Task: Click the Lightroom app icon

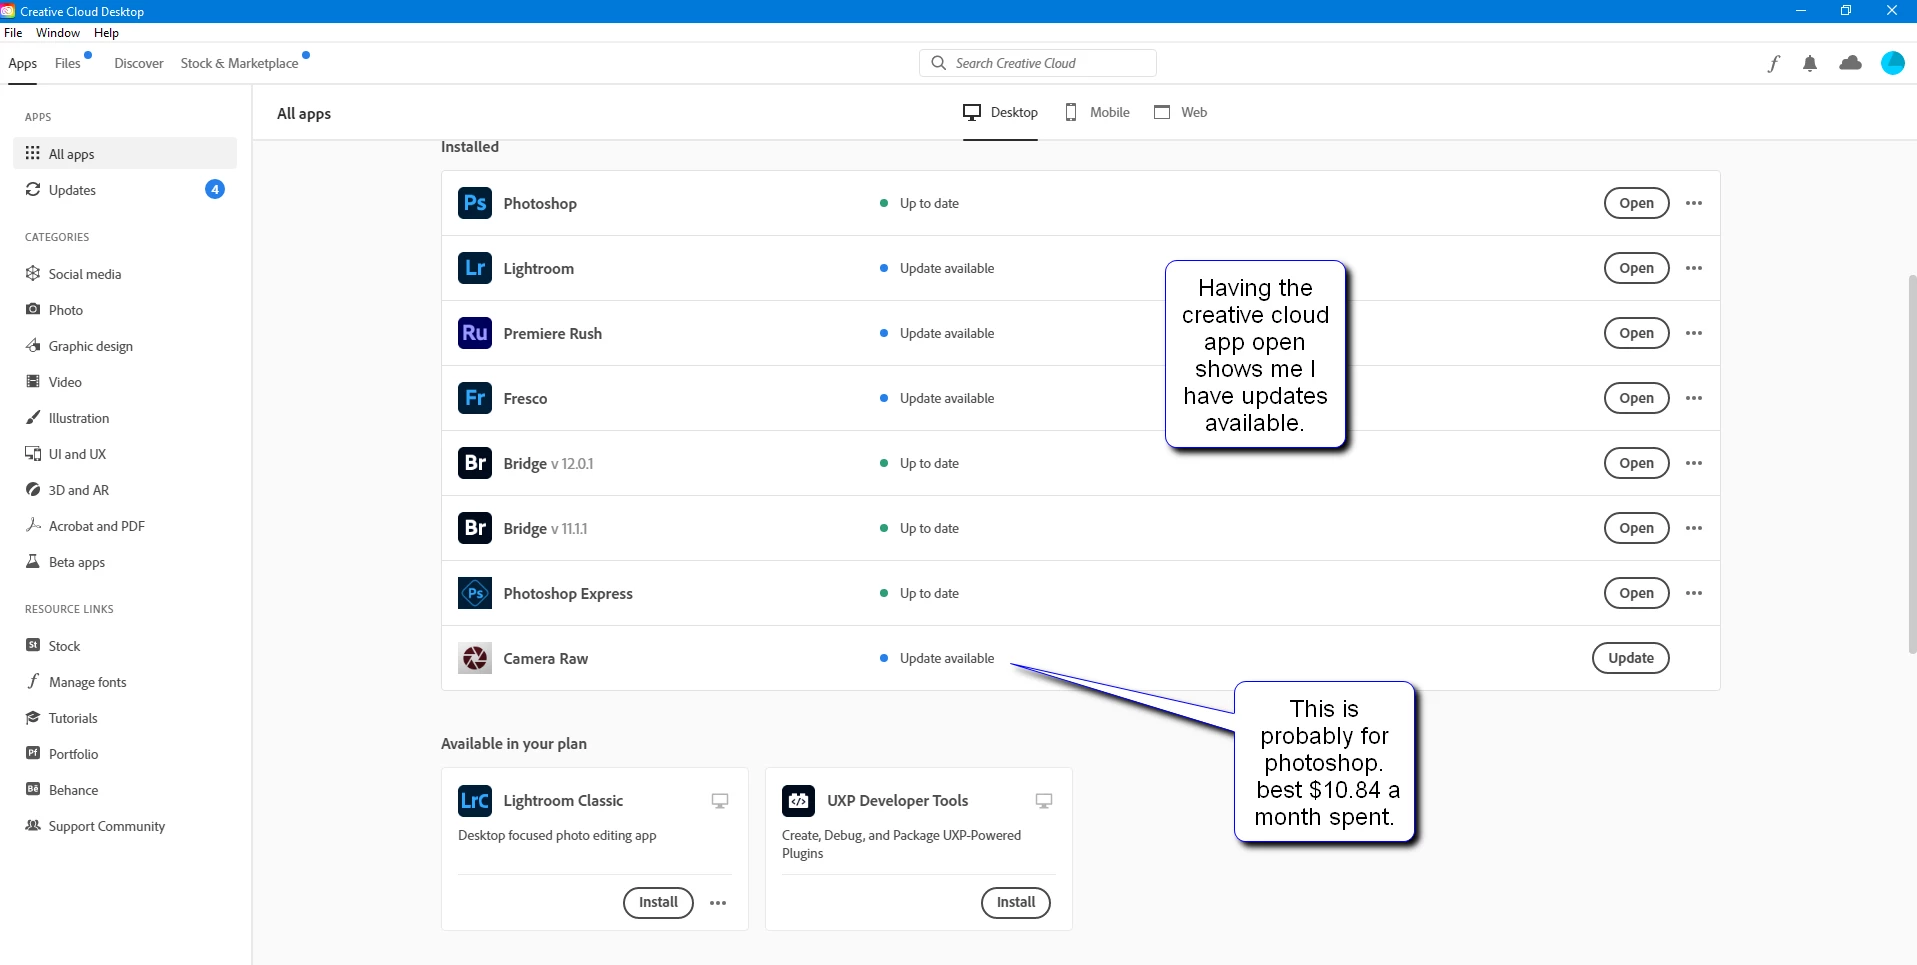Action: (x=475, y=268)
